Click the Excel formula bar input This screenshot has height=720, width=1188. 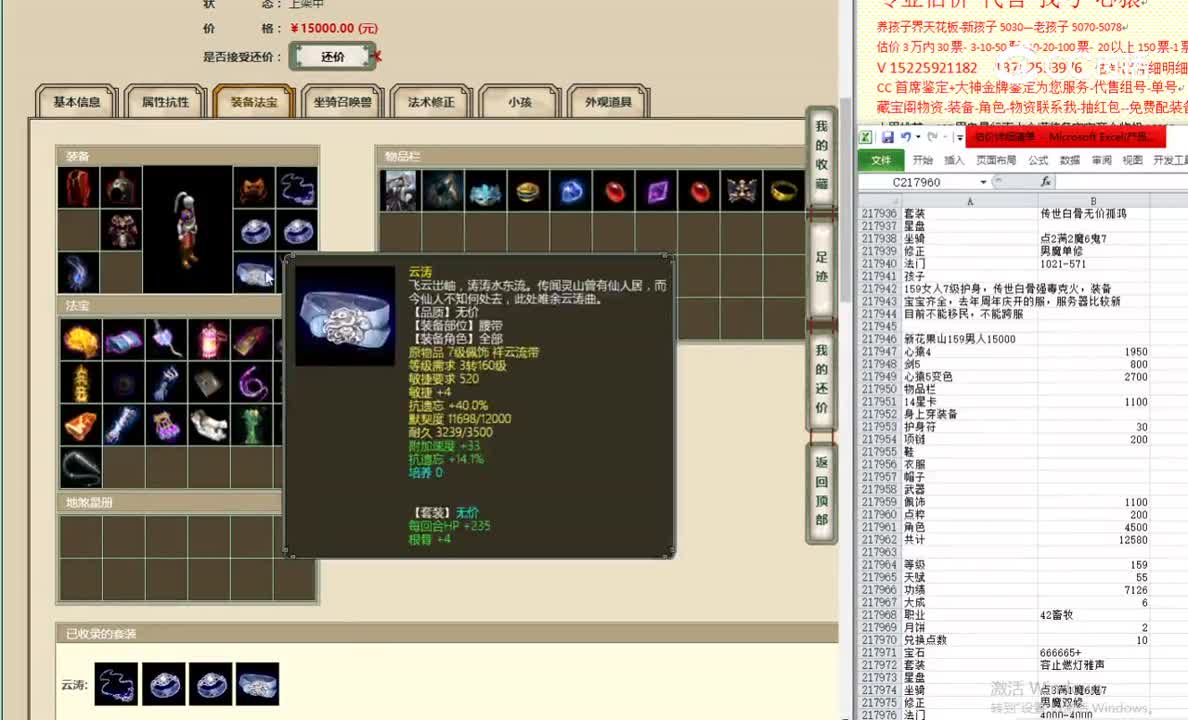click(1121, 182)
